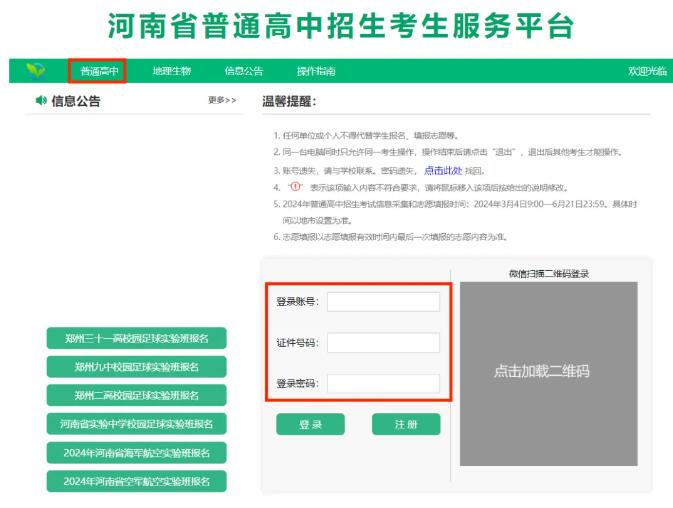
Task: Click the green leaf logo icon
Action: (x=35, y=71)
